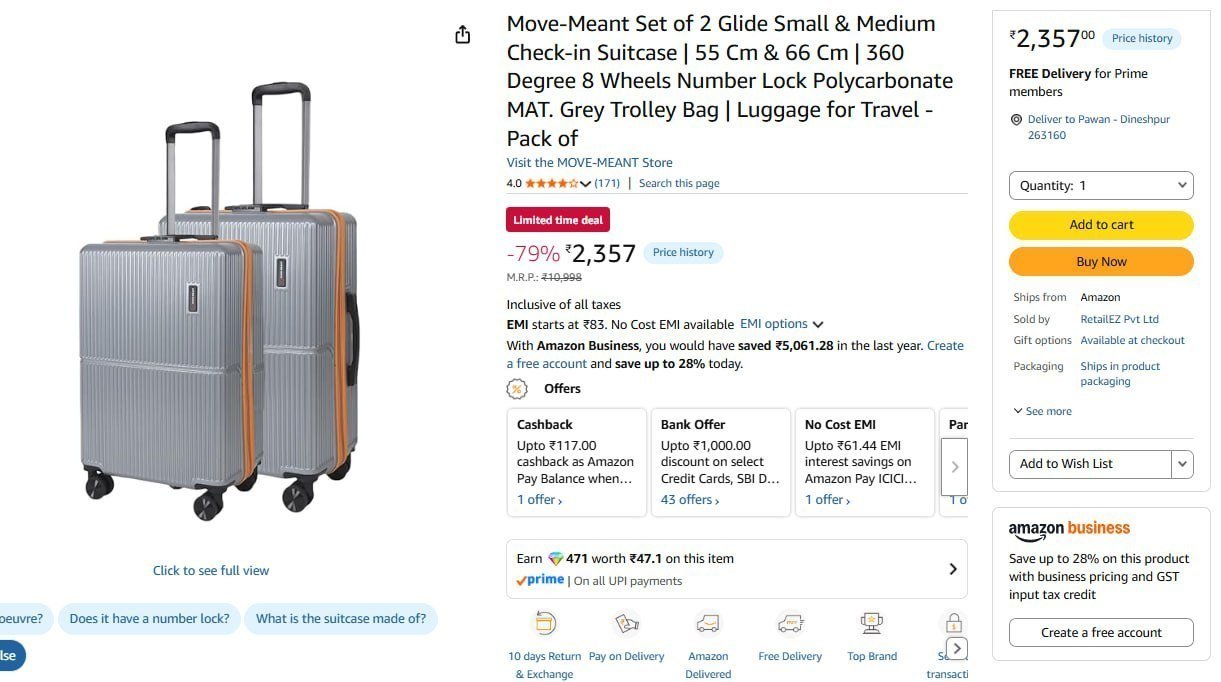Screen dimensions: 1221x682
Task: Click the Top Brand trophy icon
Action: coord(871,624)
